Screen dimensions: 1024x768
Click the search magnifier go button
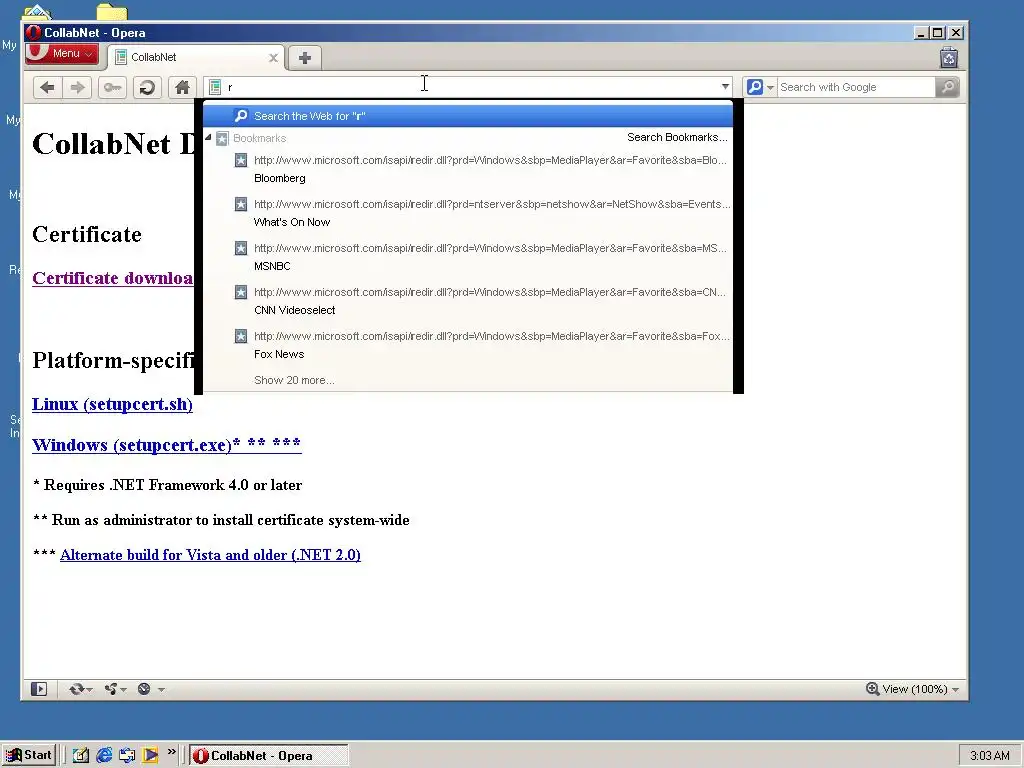point(948,87)
